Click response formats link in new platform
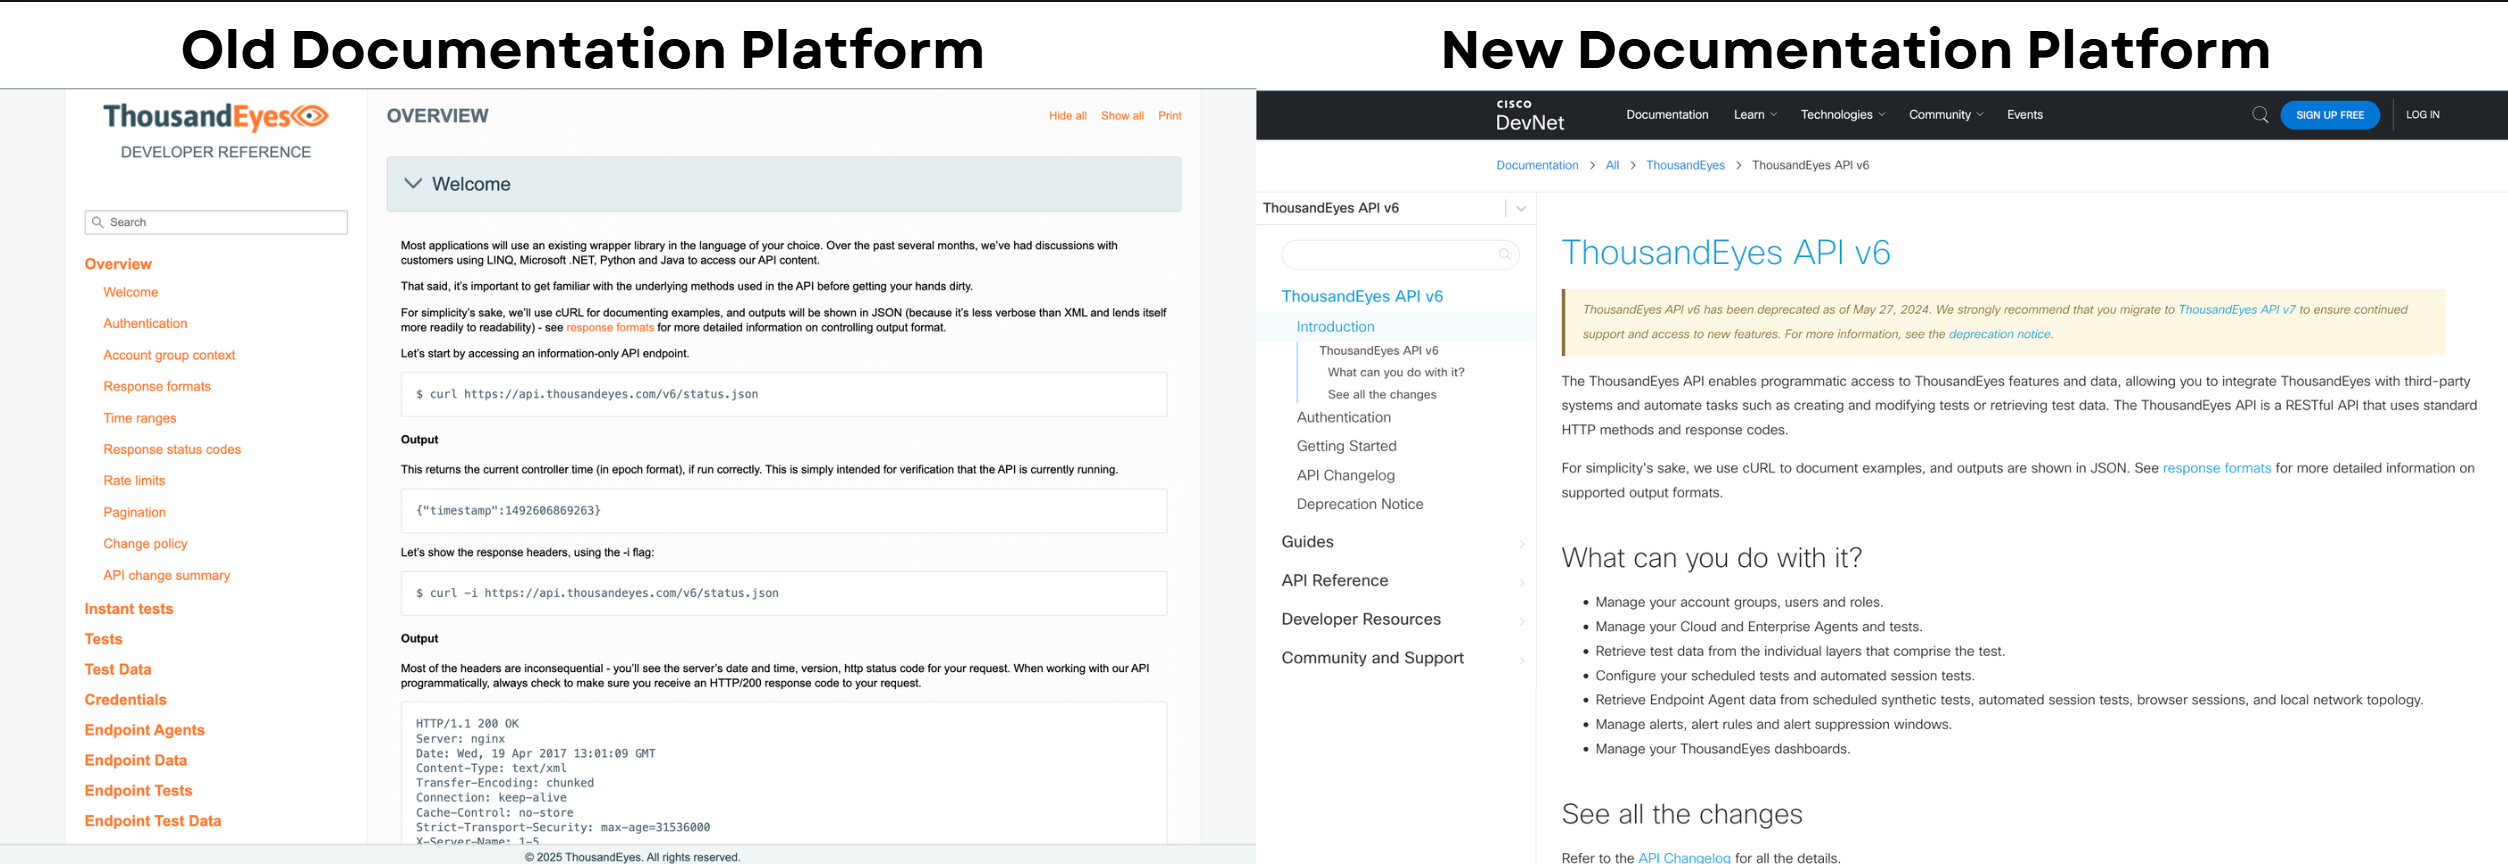The image size is (2508, 864). tap(2216, 468)
